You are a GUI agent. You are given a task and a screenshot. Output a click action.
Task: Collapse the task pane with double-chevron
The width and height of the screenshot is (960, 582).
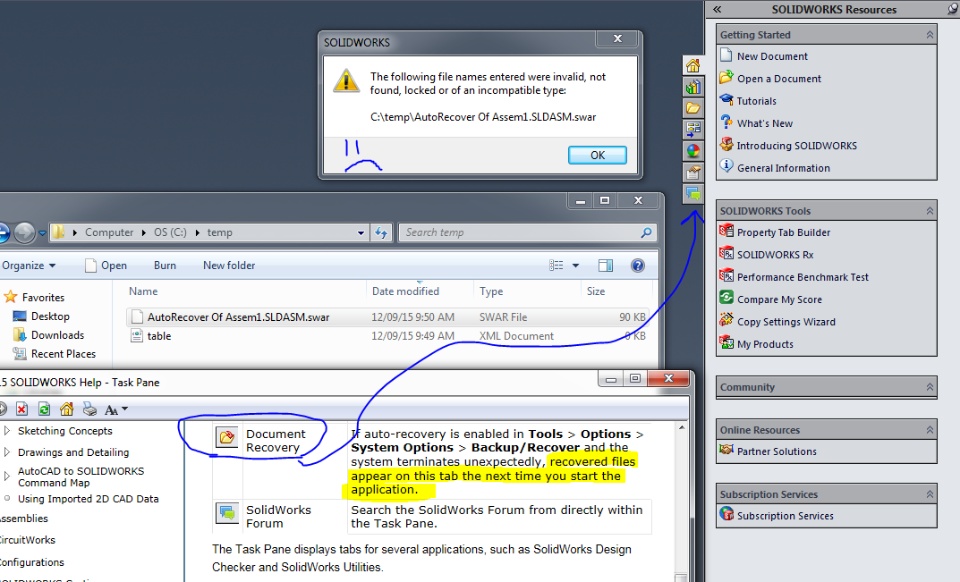pos(717,9)
